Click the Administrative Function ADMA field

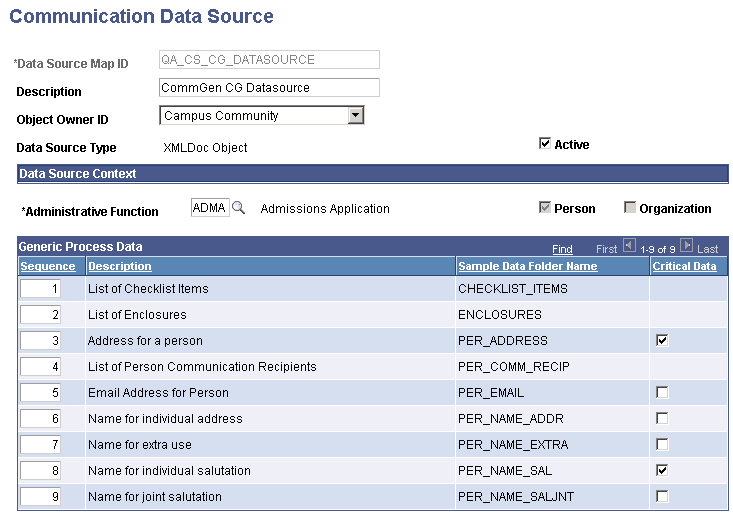pos(210,208)
